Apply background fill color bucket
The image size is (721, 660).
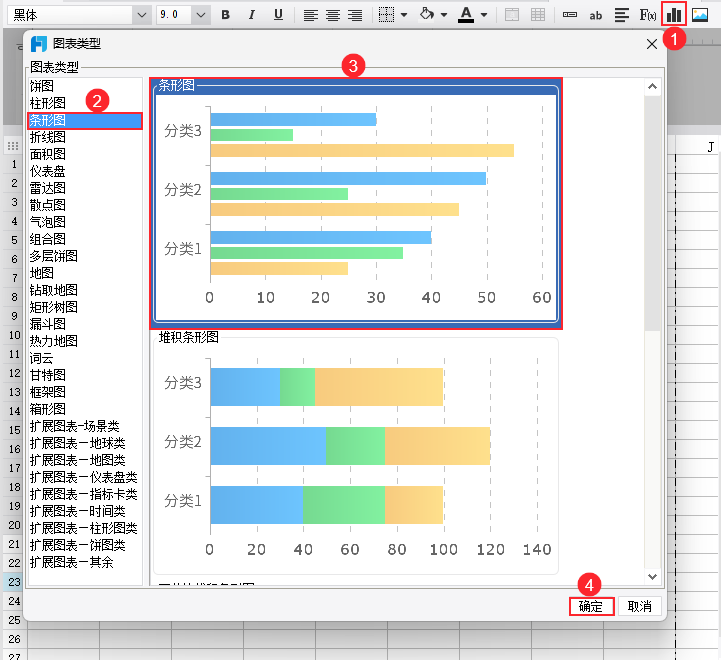(427, 14)
